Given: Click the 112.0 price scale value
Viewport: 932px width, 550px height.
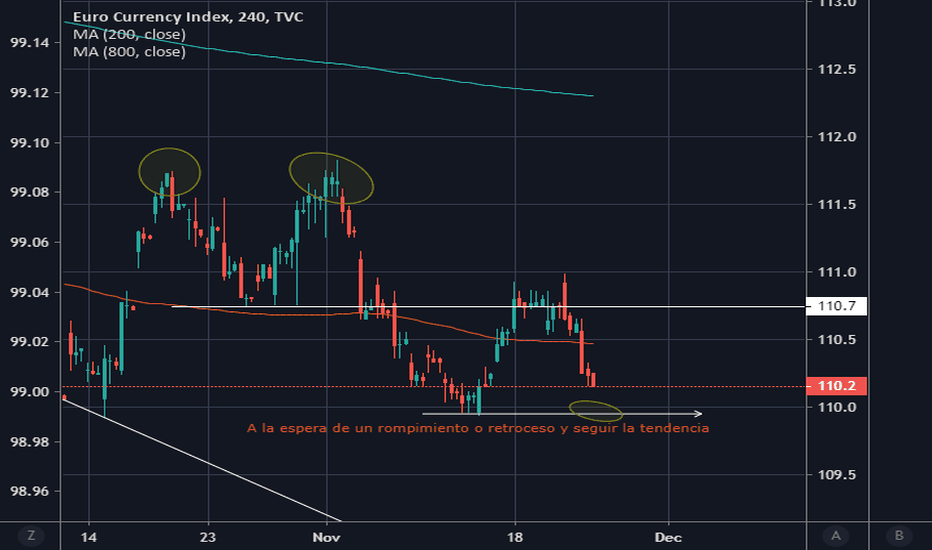Looking at the screenshot, I should (x=837, y=137).
